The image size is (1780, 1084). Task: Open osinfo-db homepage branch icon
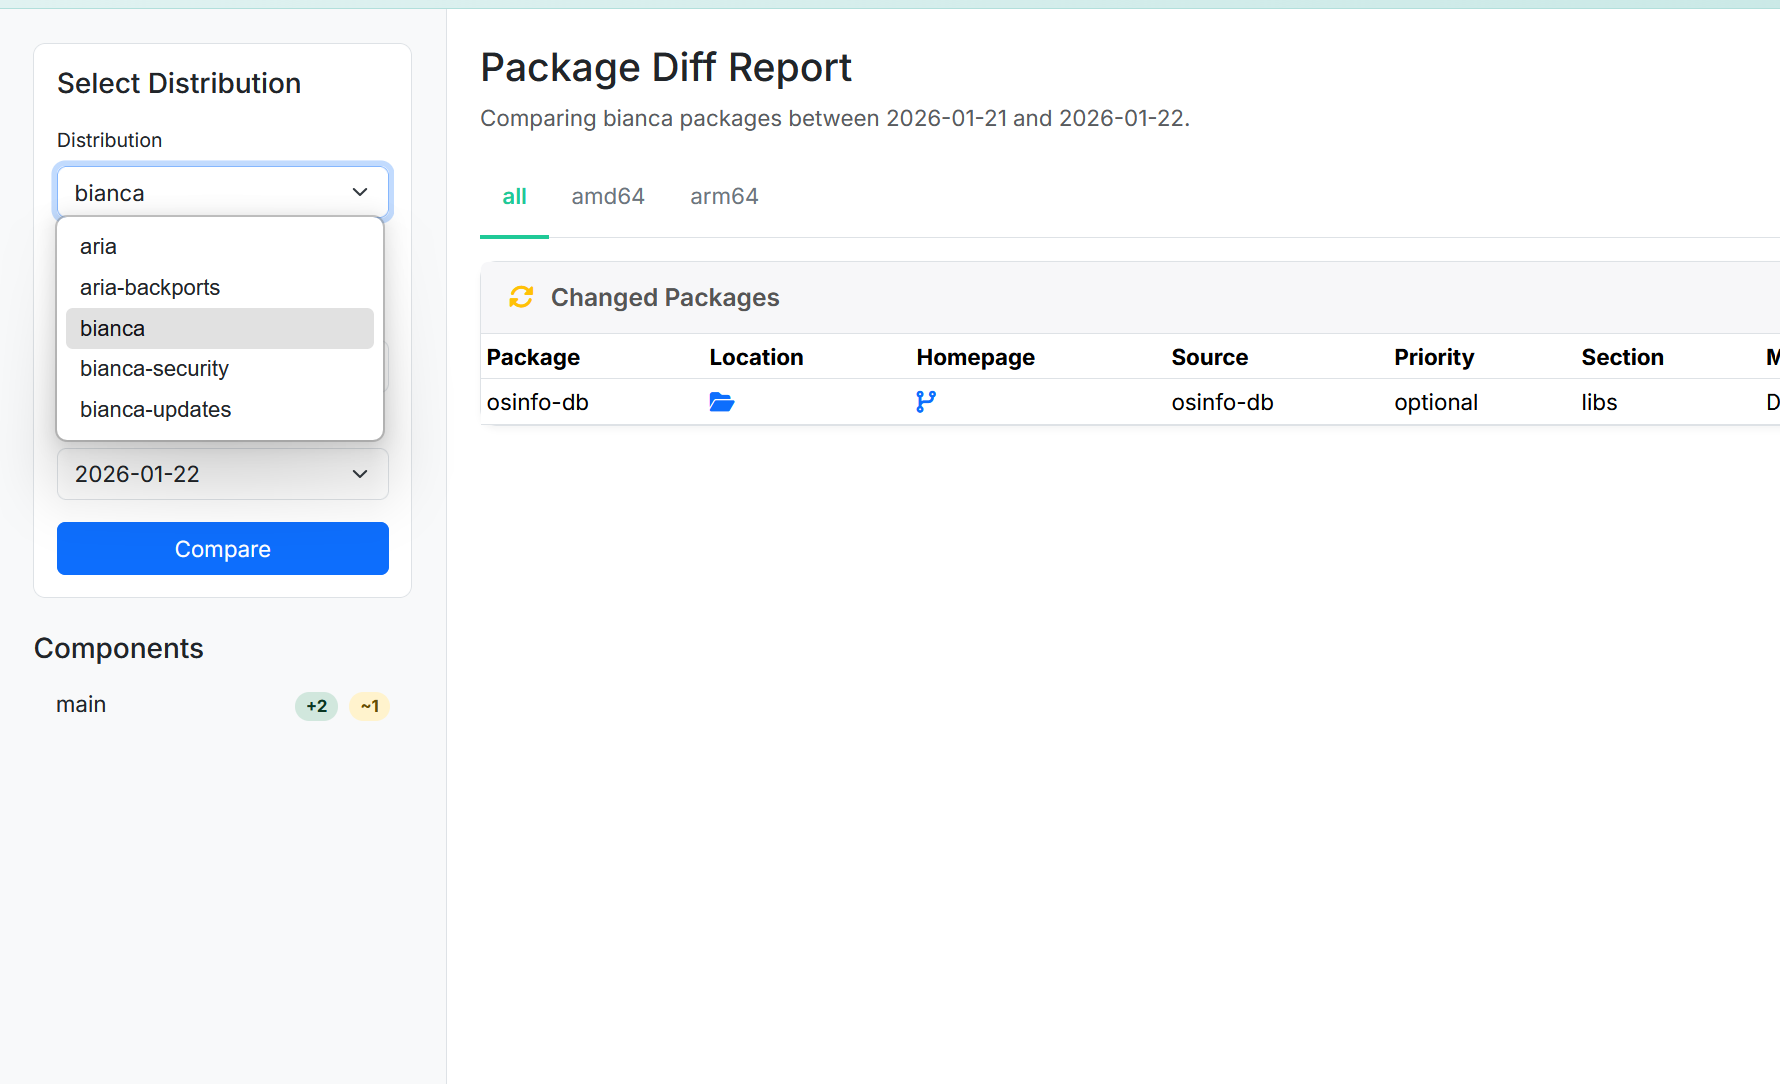pyautogui.click(x=926, y=402)
